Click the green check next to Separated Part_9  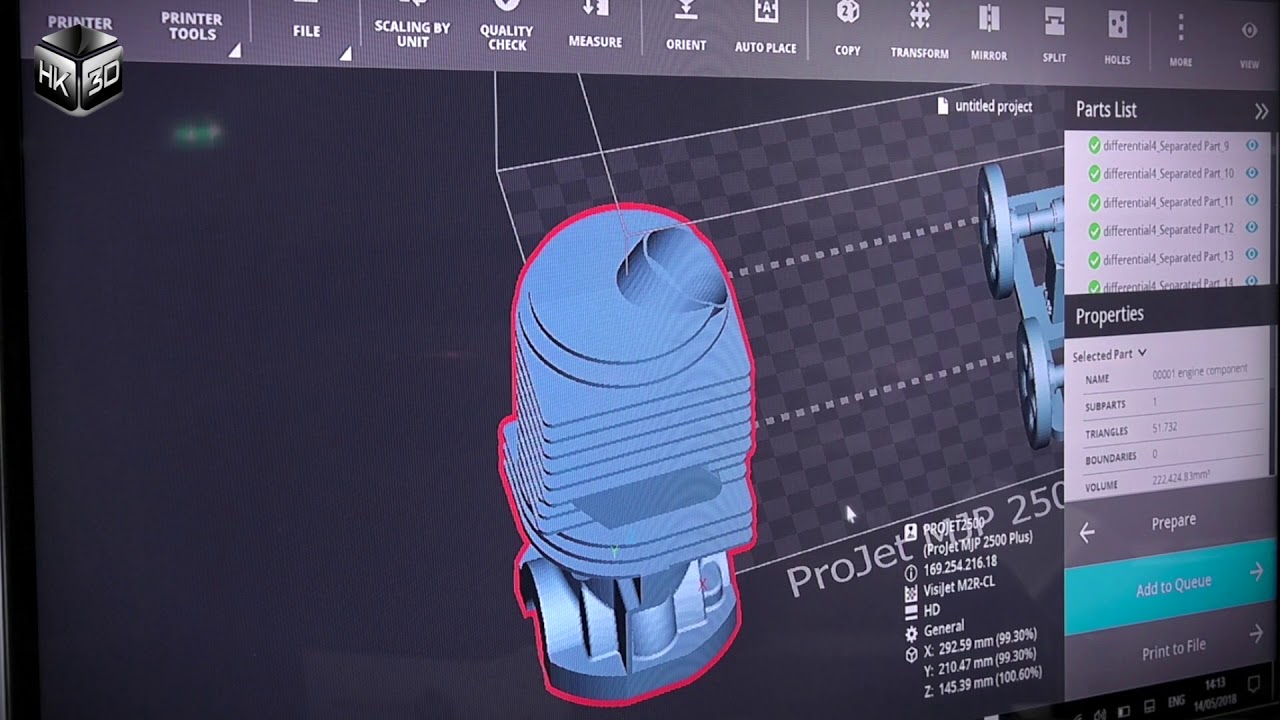(x=1094, y=145)
